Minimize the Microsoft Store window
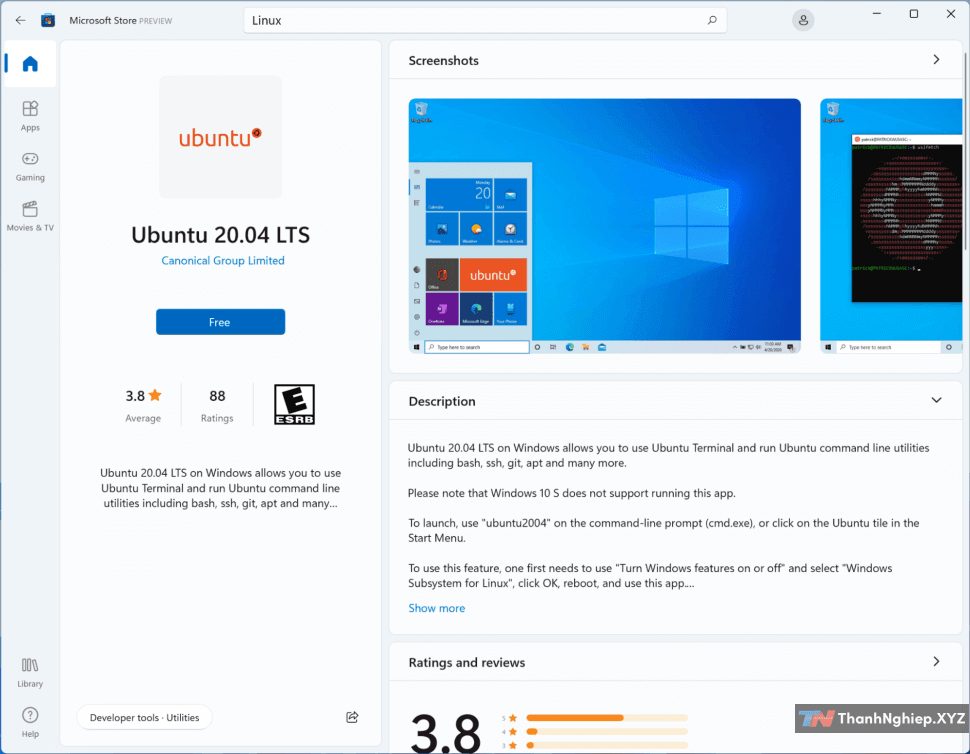Image resolution: width=970 pixels, height=754 pixels. (x=877, y=14)
